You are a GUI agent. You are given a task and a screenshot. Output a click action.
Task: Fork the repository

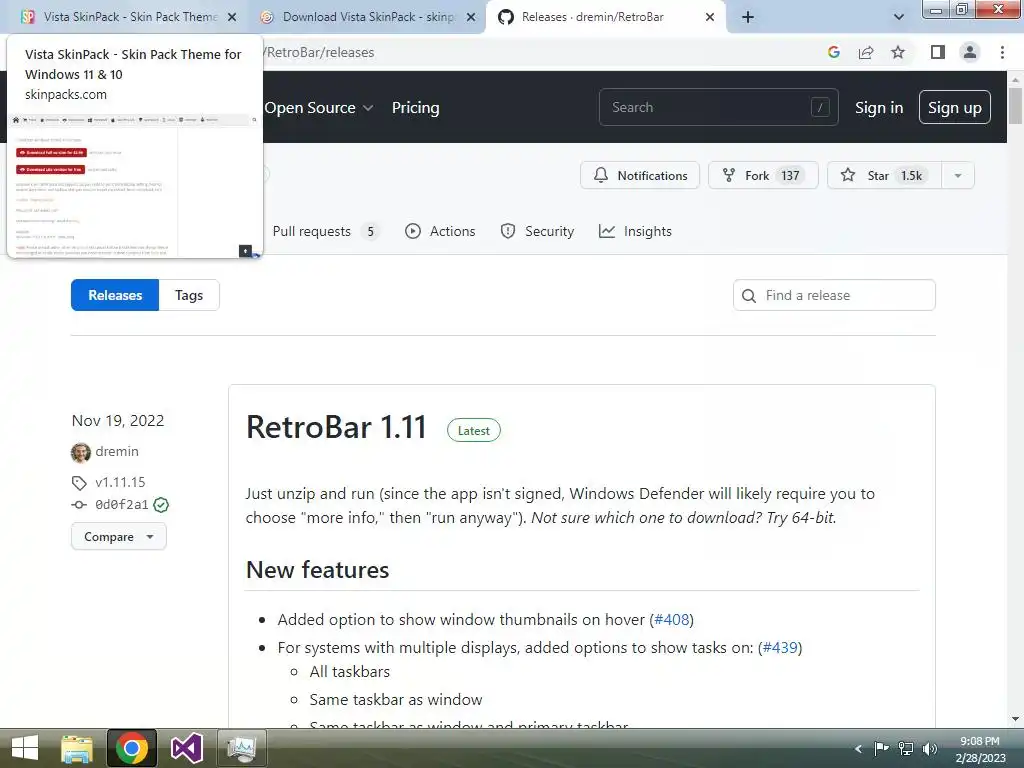(x=763, y=175)
